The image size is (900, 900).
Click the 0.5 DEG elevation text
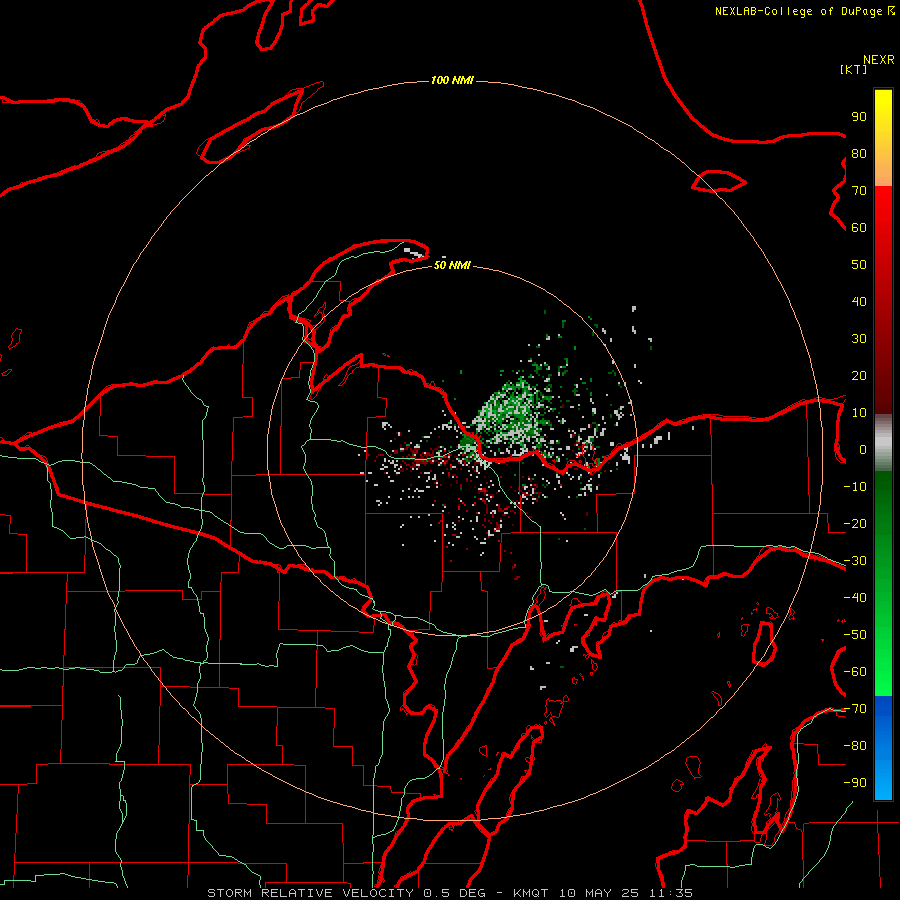pyautogui.click(x=455, y=893)
